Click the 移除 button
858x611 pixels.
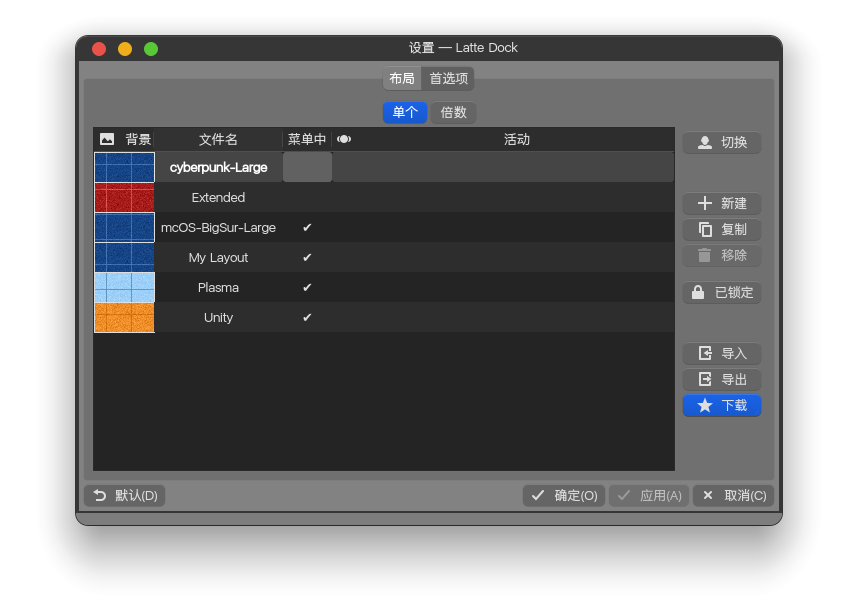722,255
